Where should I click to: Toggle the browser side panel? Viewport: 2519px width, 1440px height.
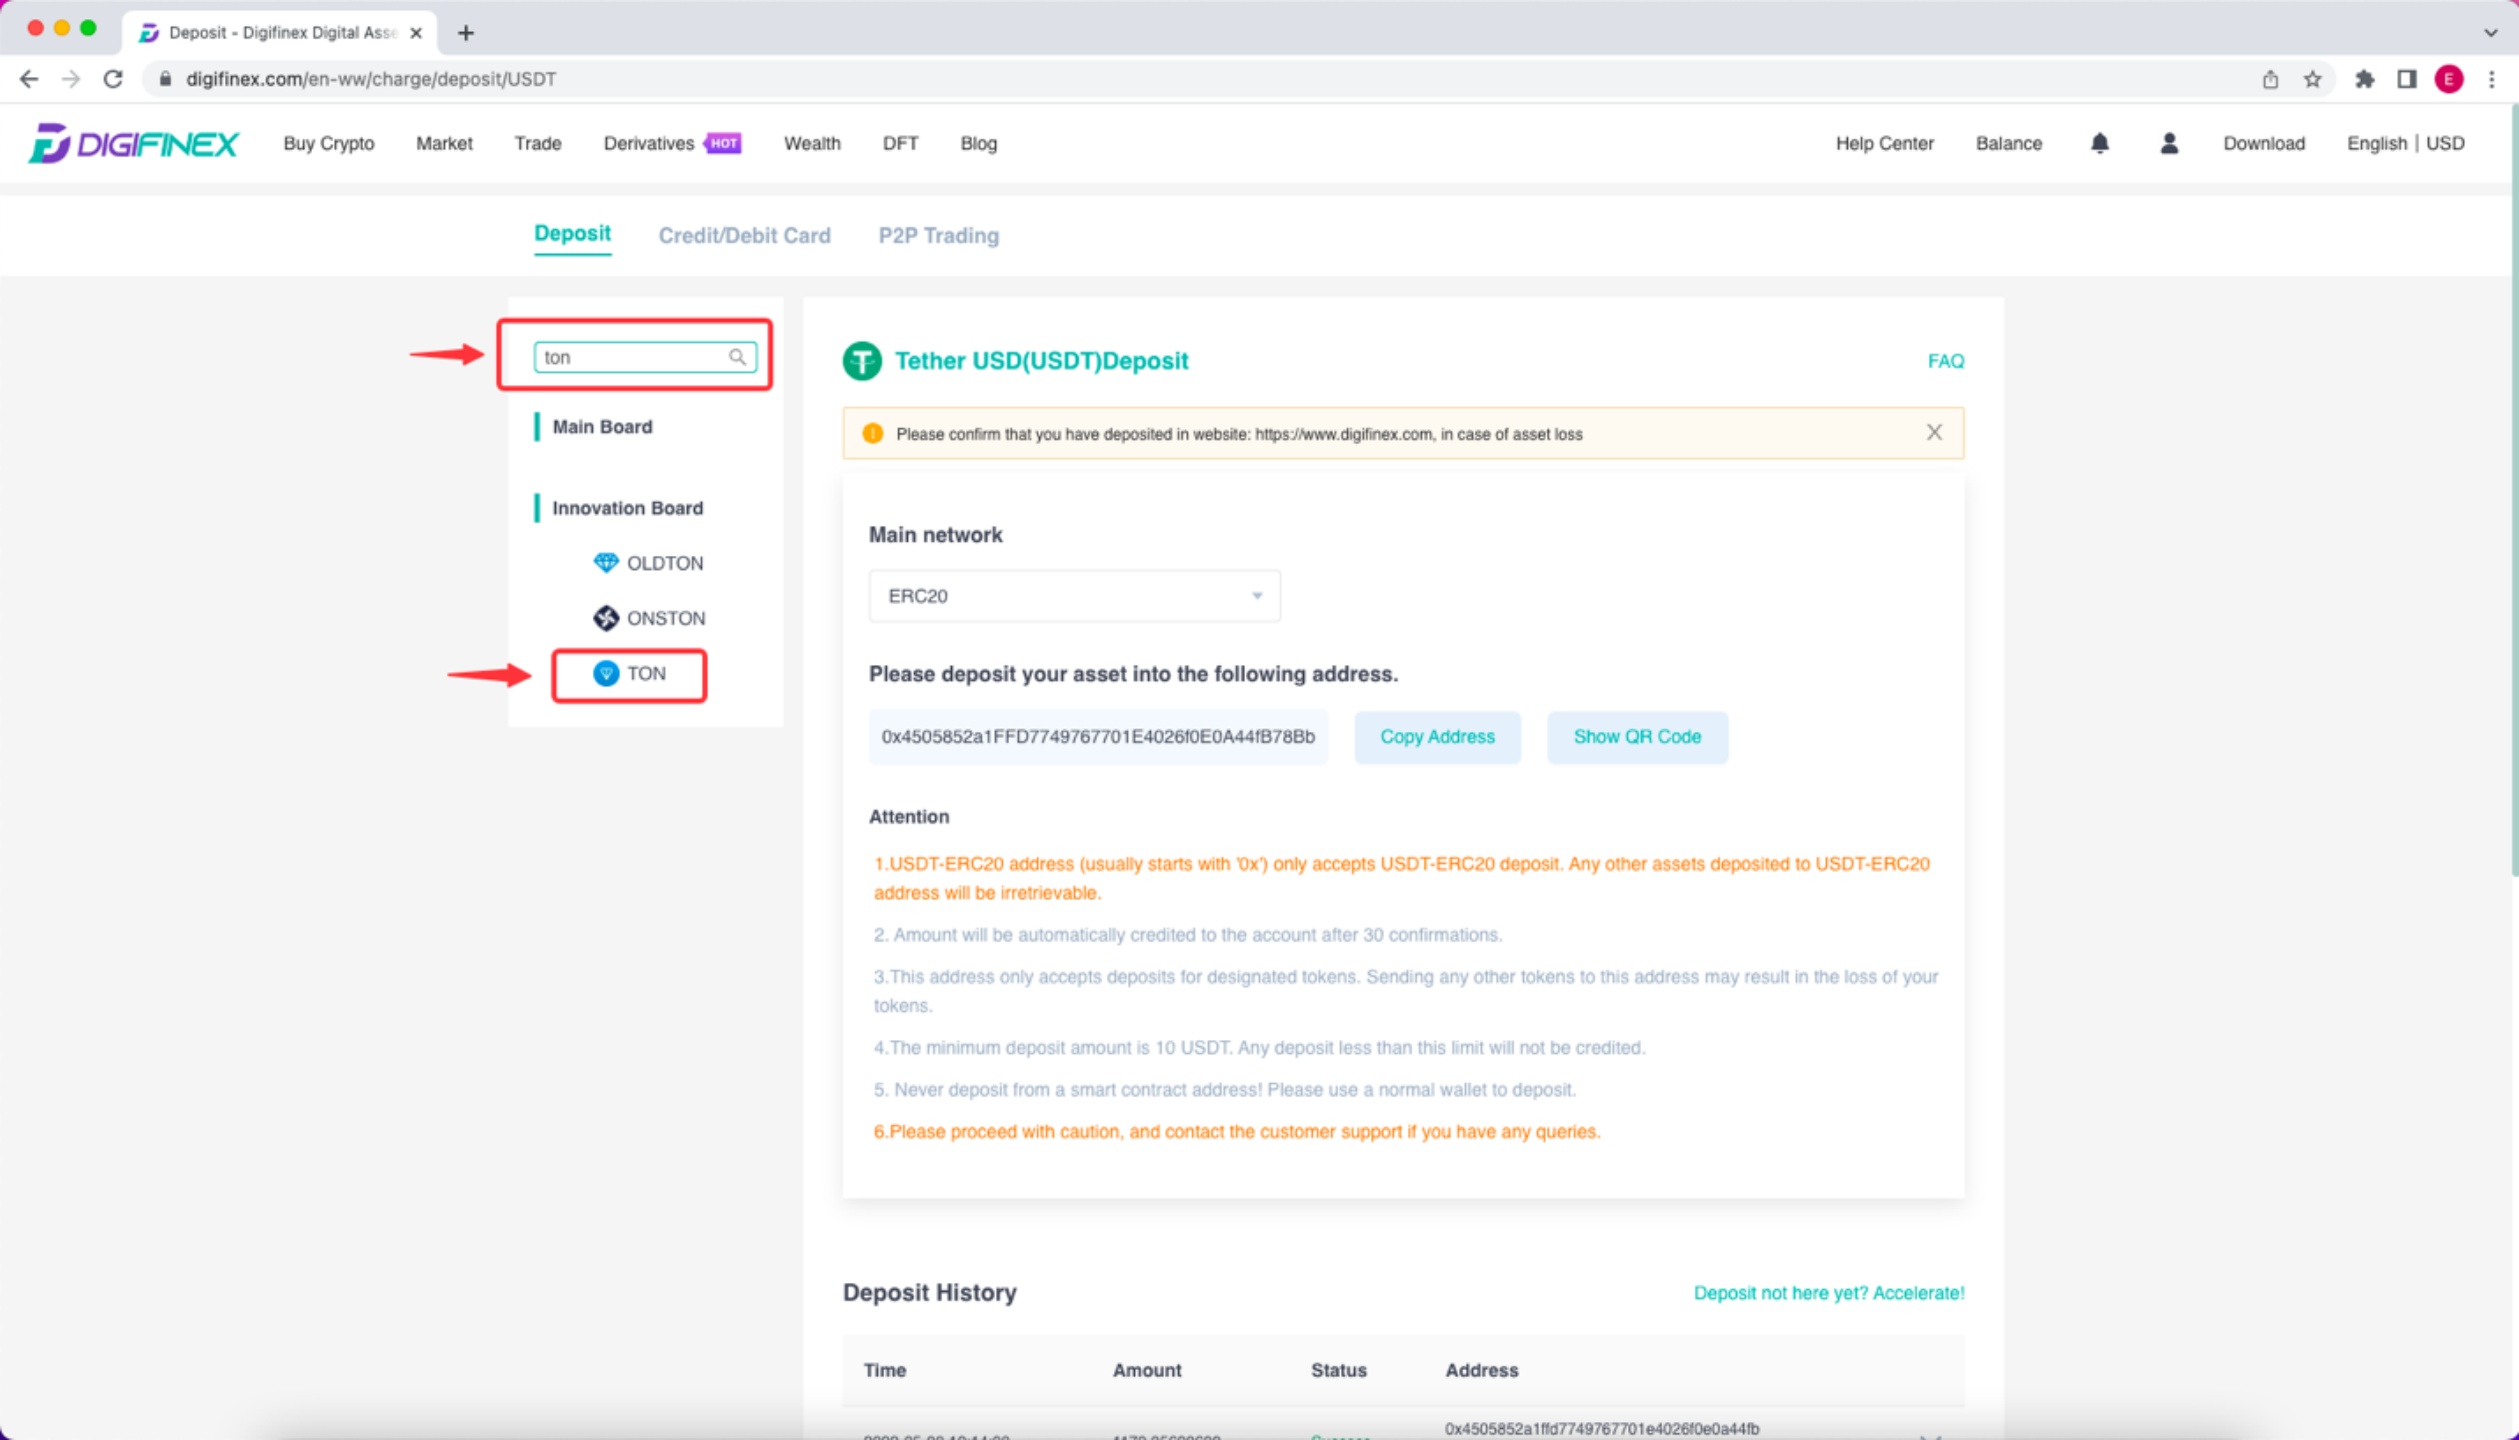tap(2406, 79)
